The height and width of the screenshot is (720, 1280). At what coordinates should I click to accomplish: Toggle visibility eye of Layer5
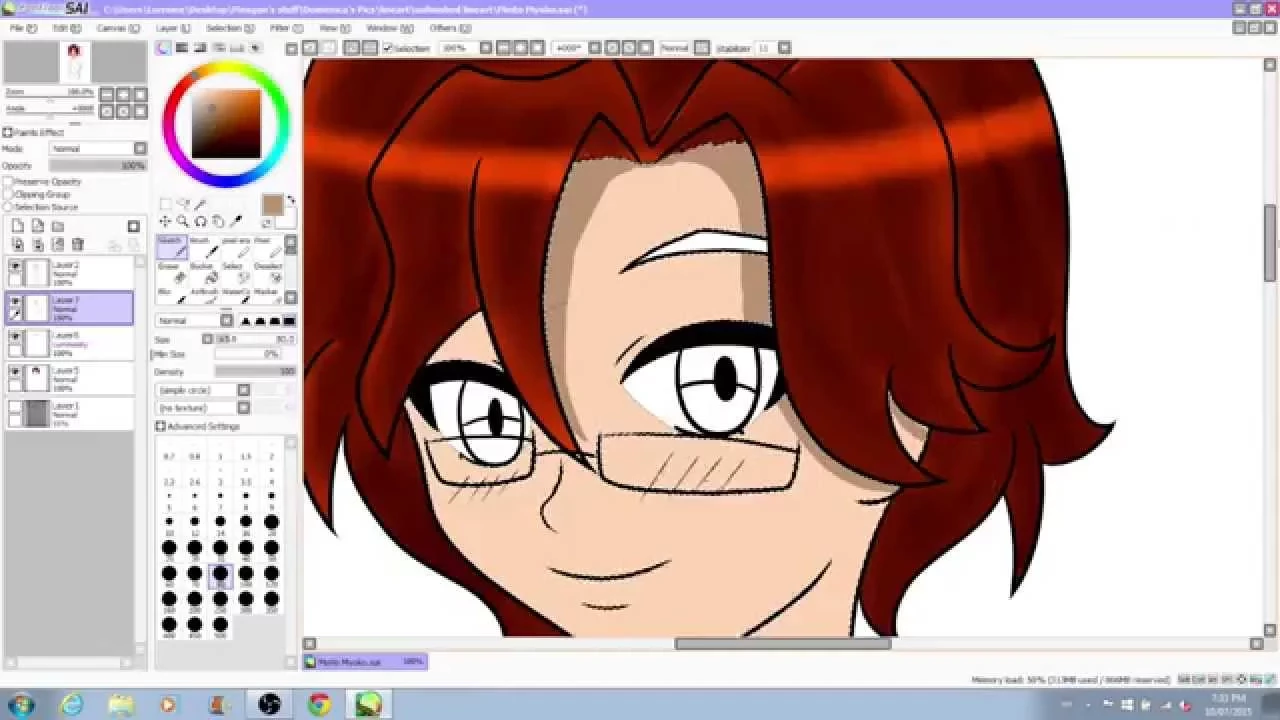(15, 371)
